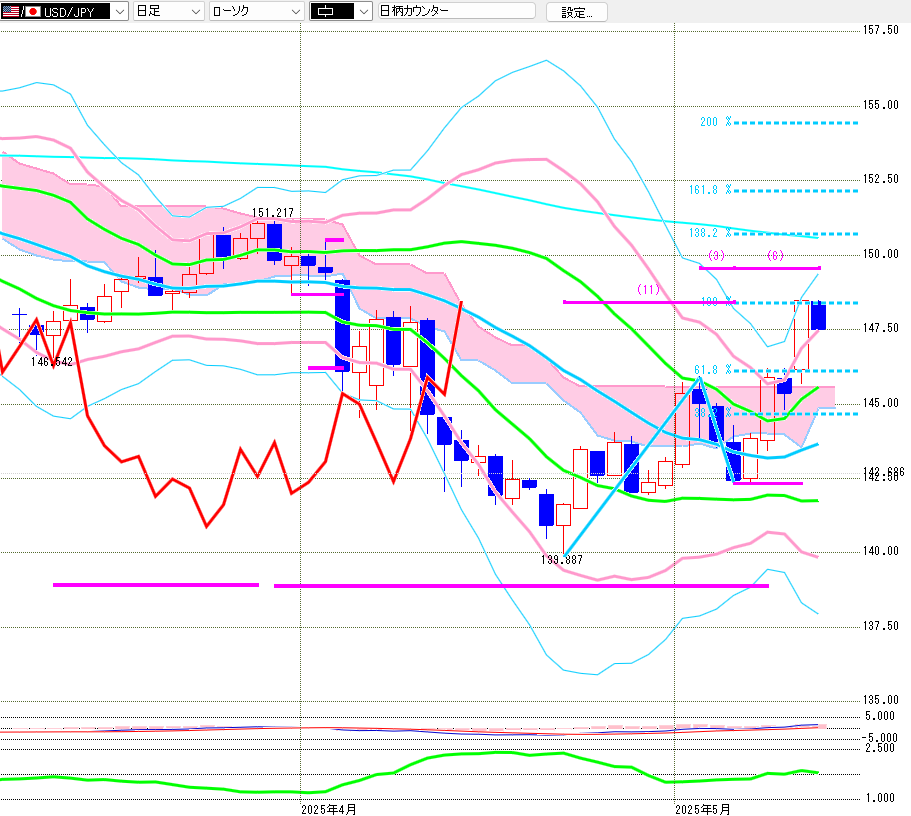Click the (11) day-count label
The image size is (911, 816).
[x=648, y=289]
